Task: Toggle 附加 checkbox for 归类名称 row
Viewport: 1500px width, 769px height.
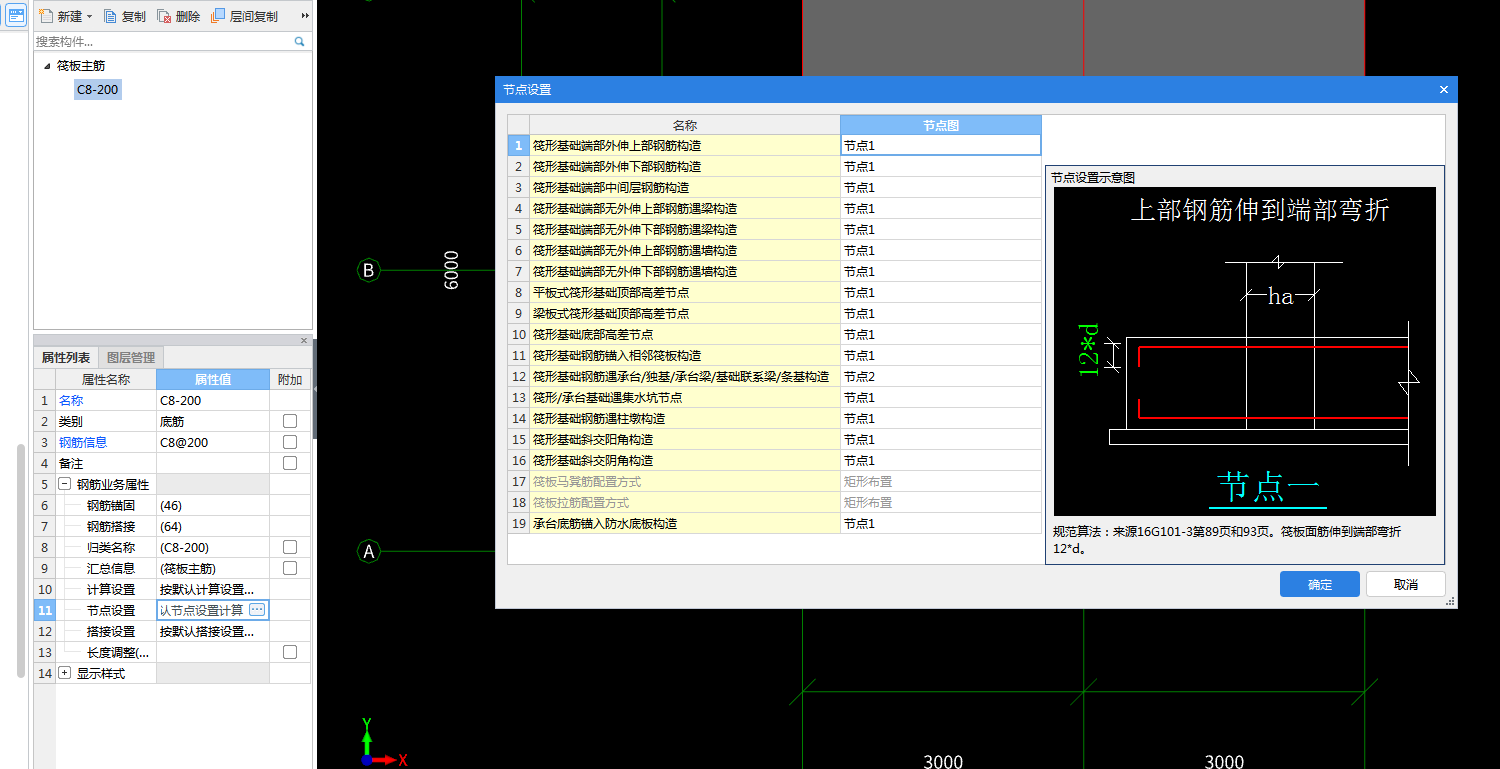Action: [x=290, y=547]
